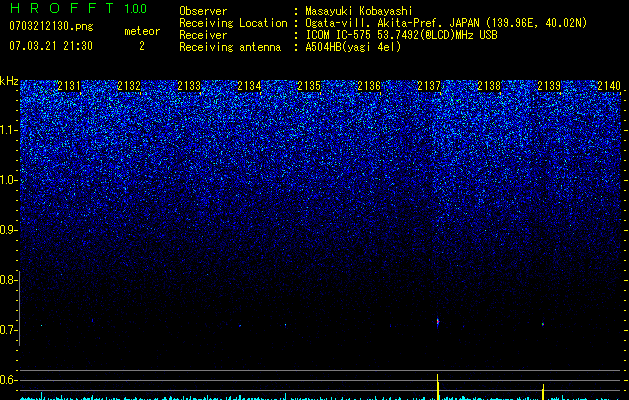Click the Observer field label
Viewport: 629px width, 400px height.
point(203,11)
